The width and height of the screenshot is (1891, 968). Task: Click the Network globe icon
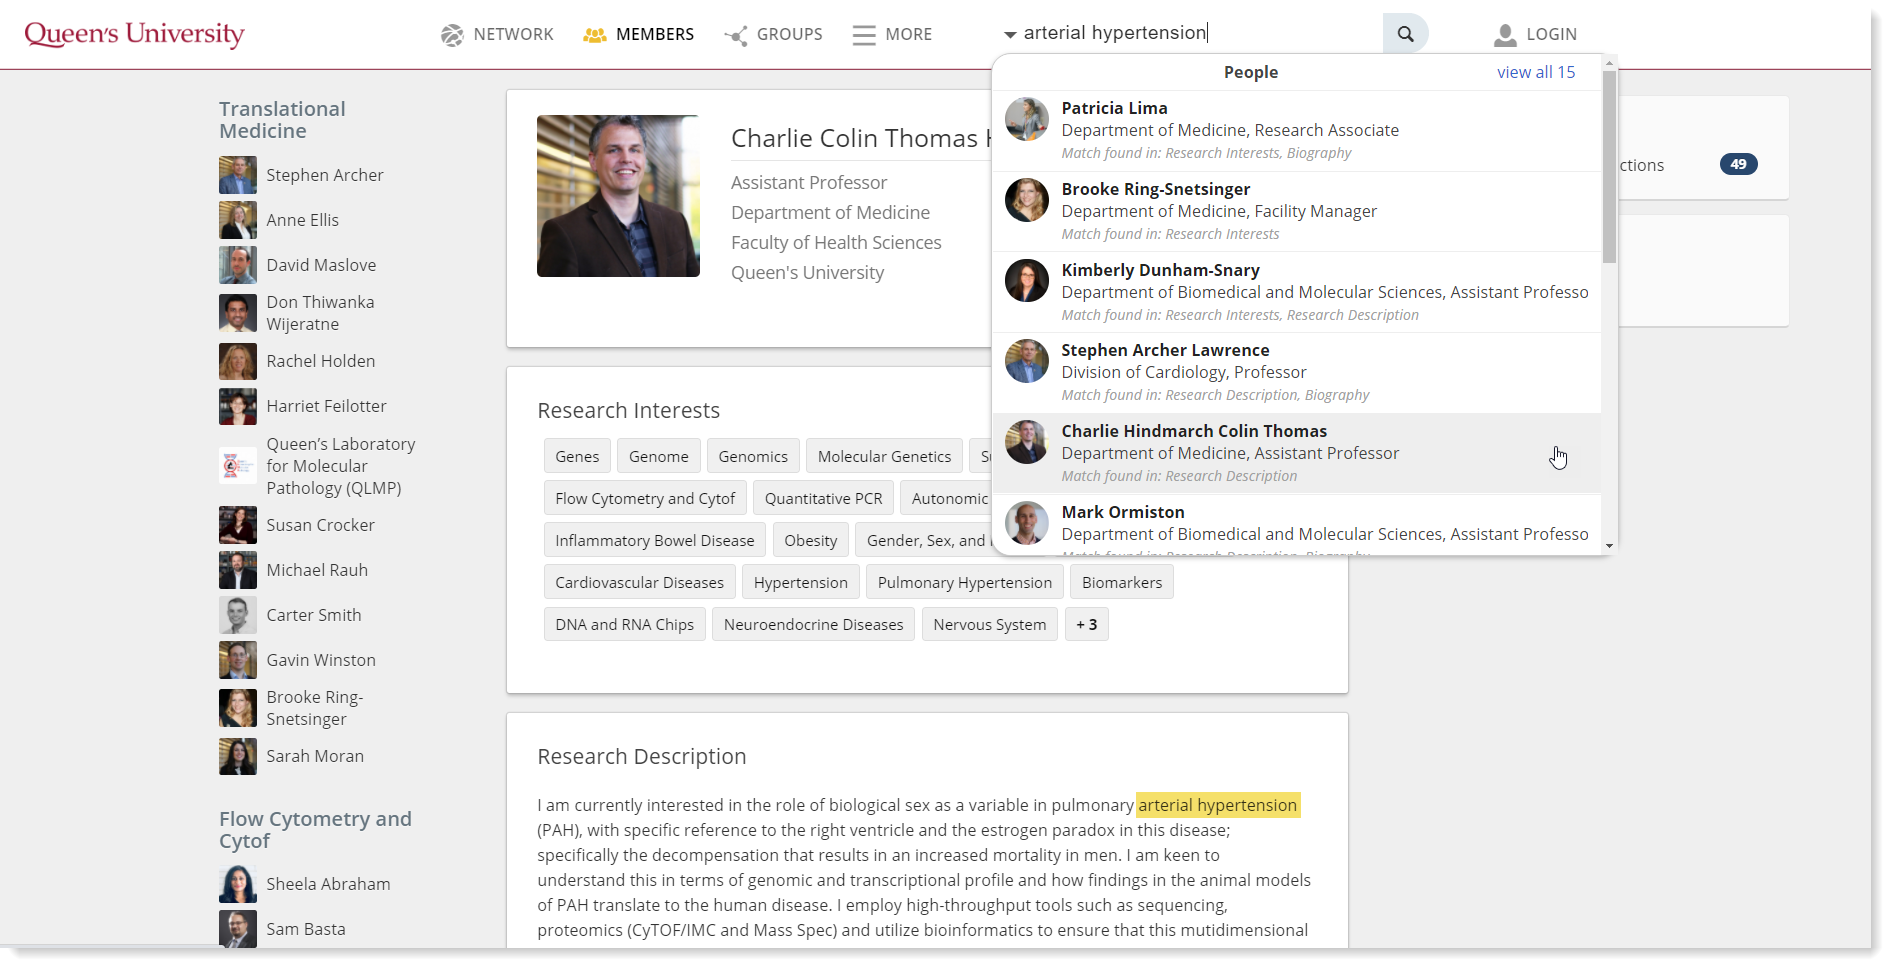tap(452, 35)
